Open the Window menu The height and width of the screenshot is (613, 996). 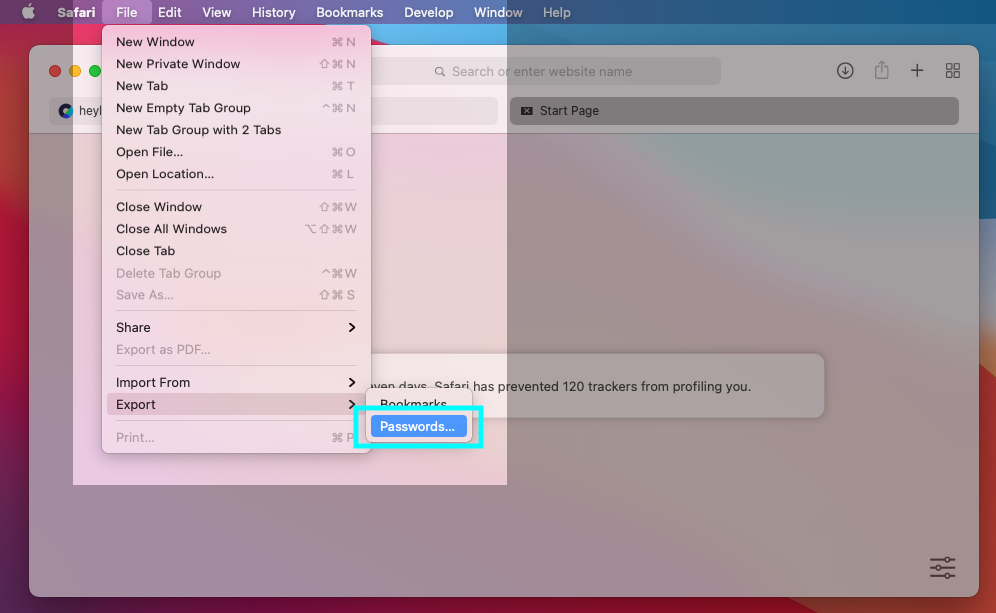[498, 12]
